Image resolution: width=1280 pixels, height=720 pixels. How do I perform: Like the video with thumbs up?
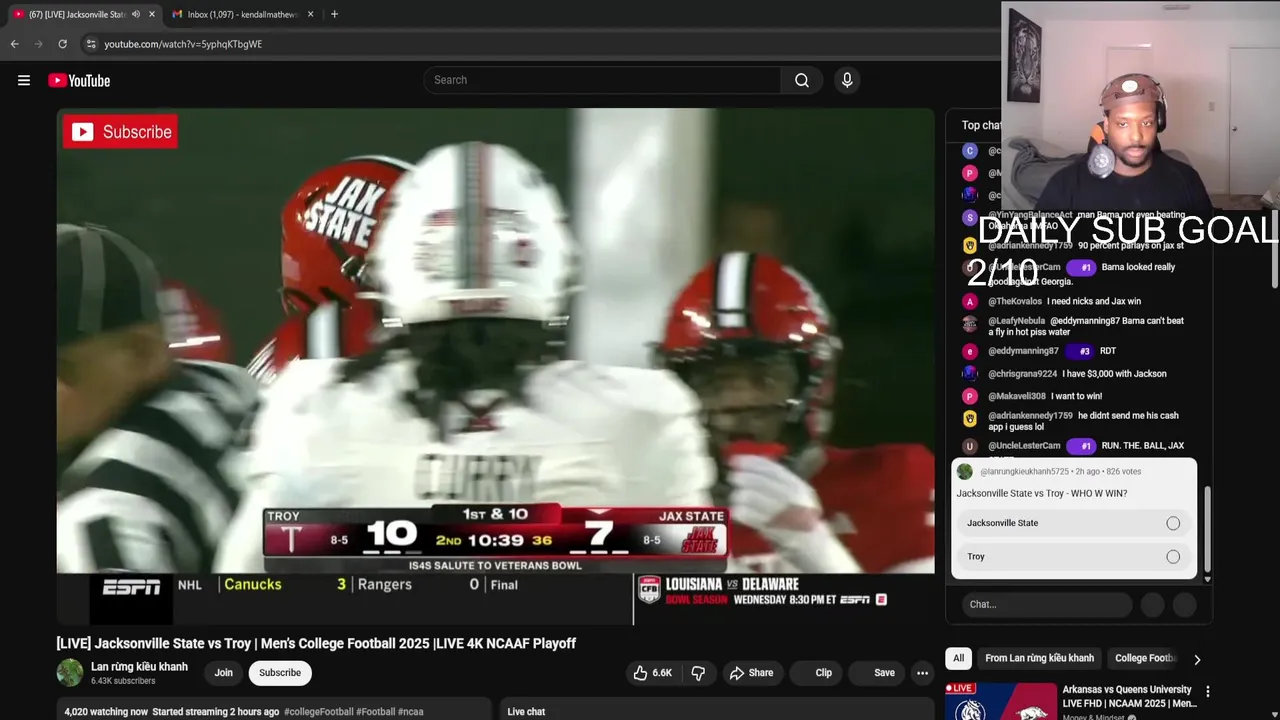pos(652,673)
